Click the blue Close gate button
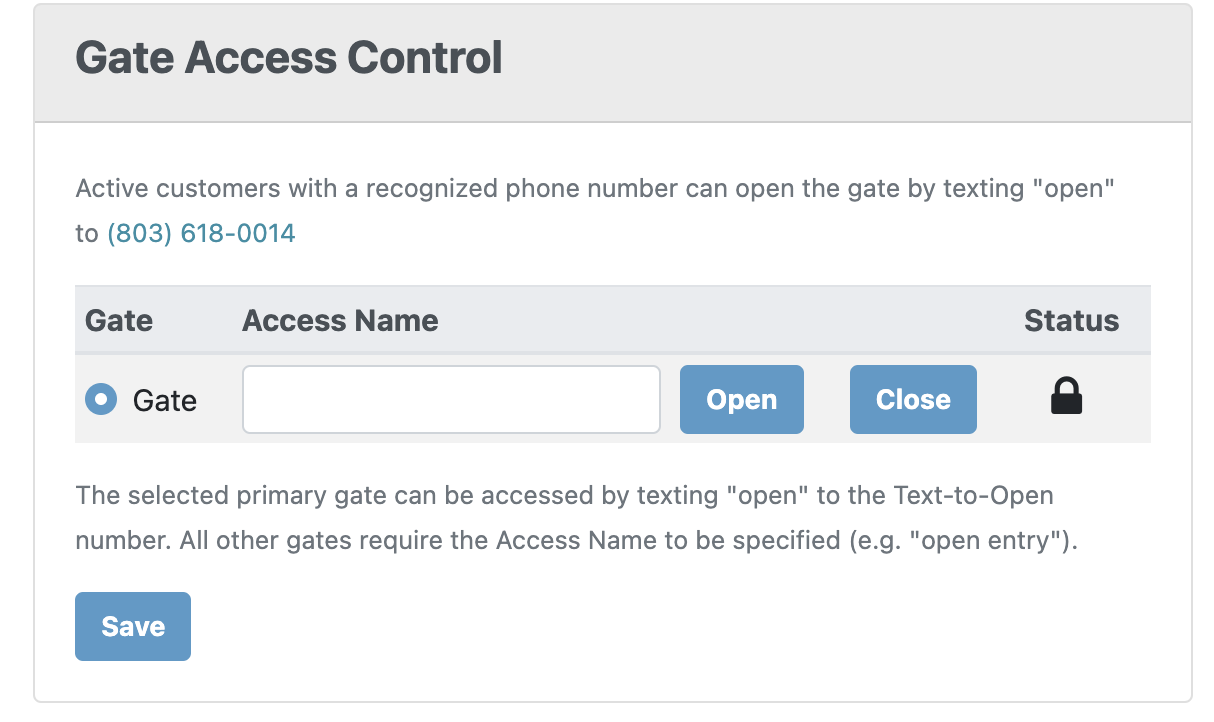The height and width of the screenshot is (722, 1214). [x=913, y=399]
